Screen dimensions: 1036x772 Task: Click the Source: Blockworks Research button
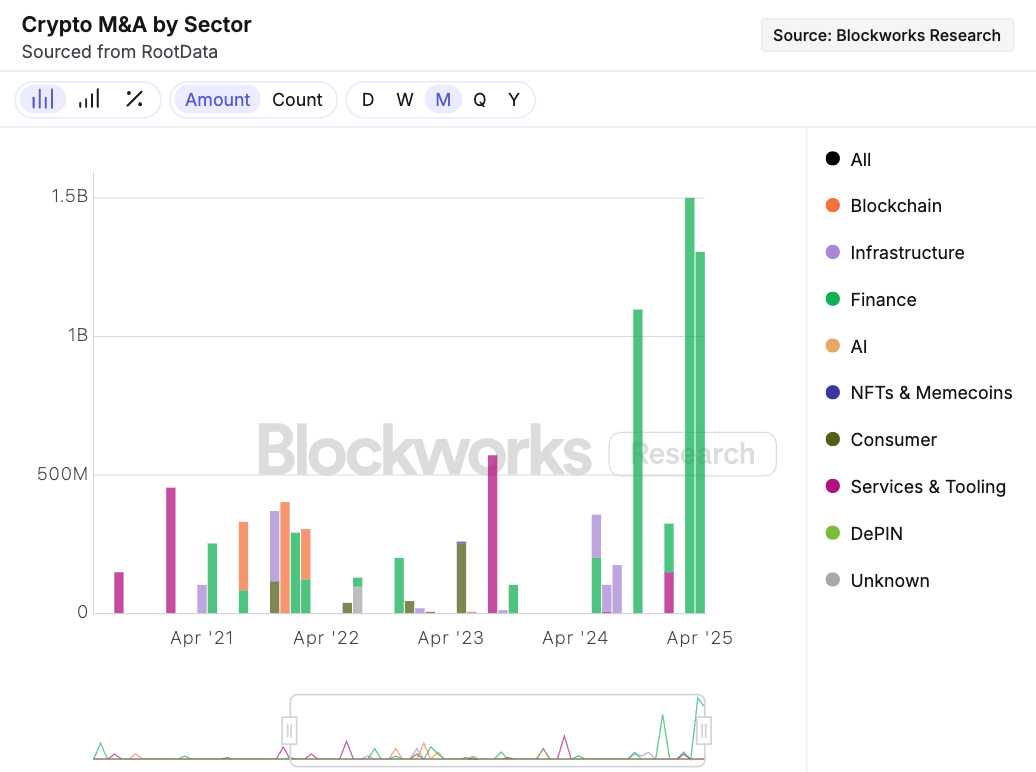point(887,35)
